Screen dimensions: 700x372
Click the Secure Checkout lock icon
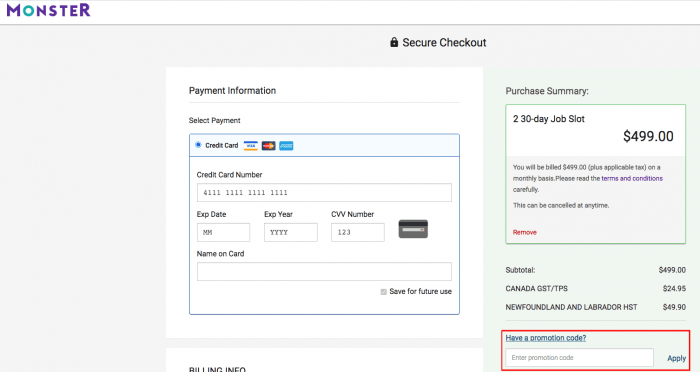394,42
